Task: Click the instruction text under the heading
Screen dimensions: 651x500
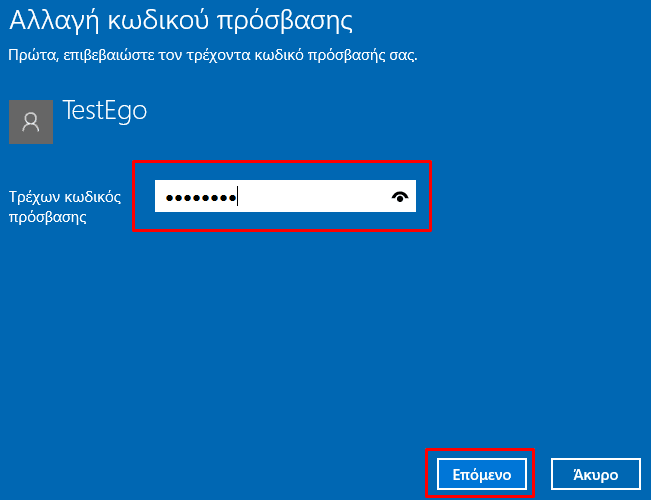Action: click(213, 55)
